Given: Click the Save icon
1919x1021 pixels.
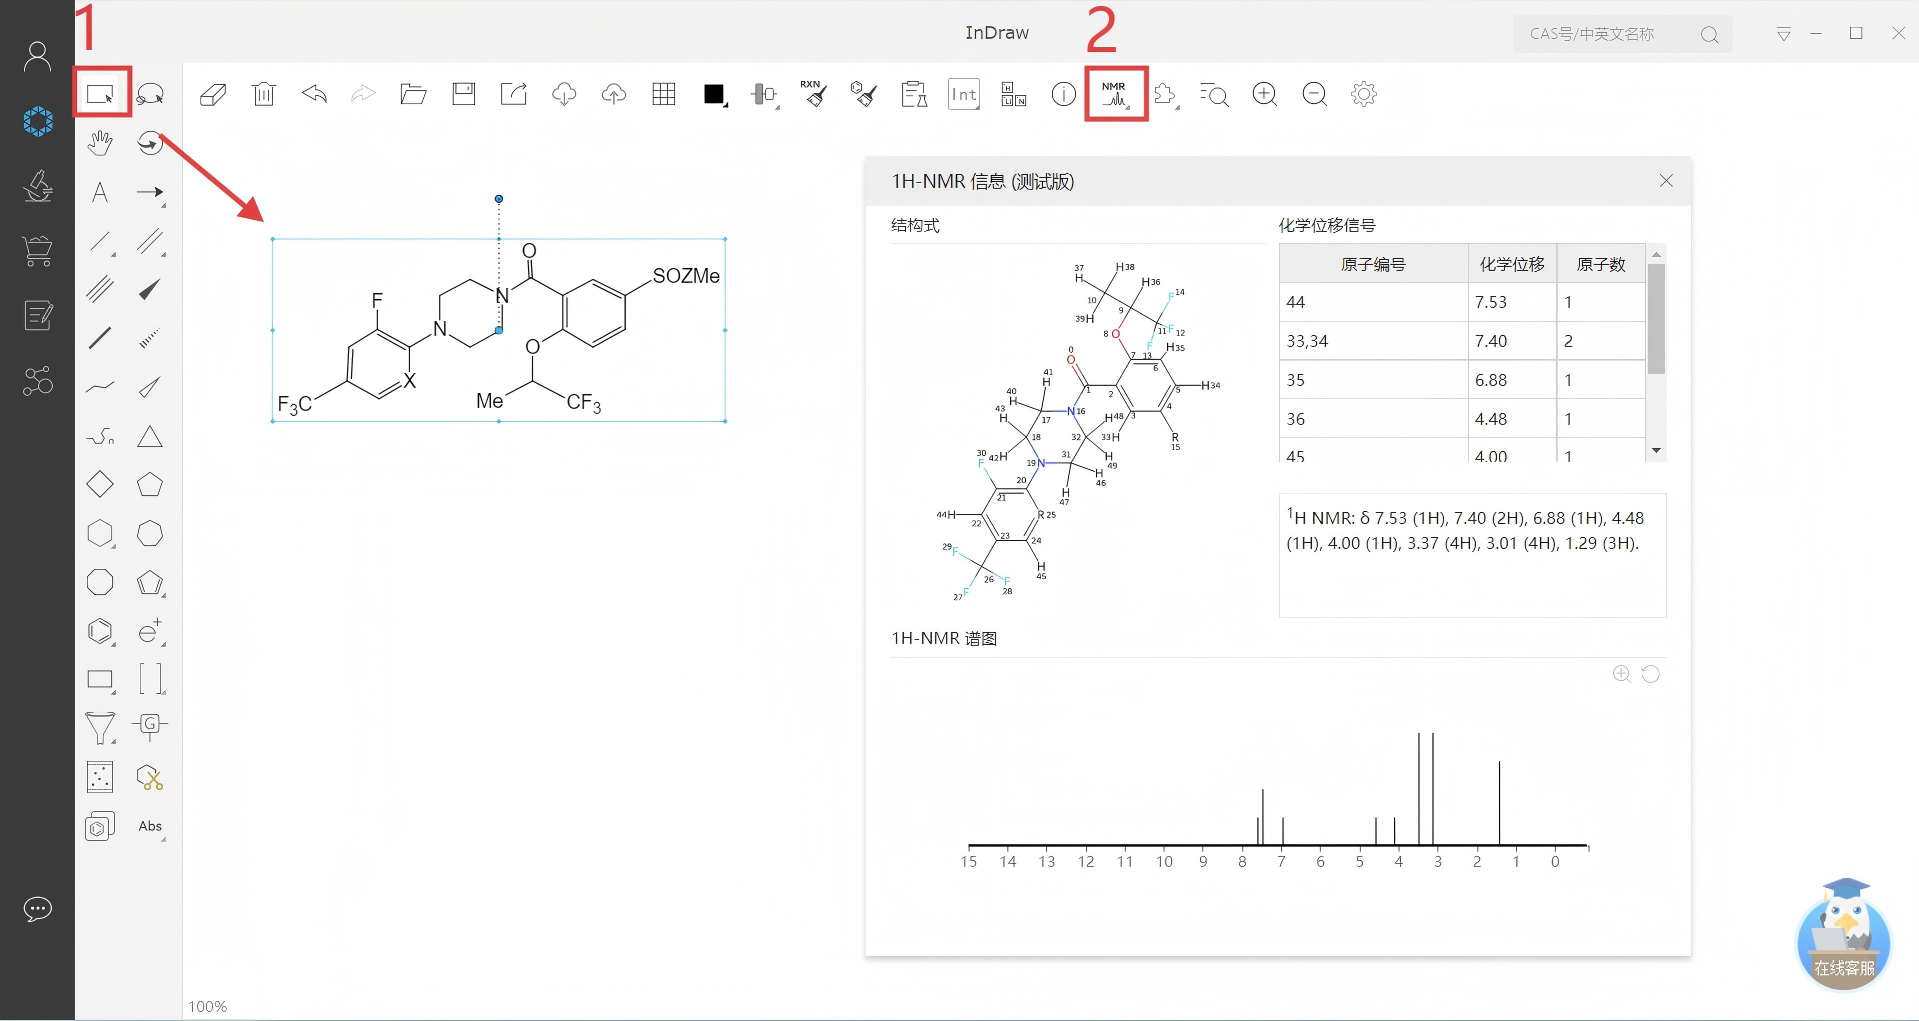Looking at the screenshot, I should pos(463,94).
